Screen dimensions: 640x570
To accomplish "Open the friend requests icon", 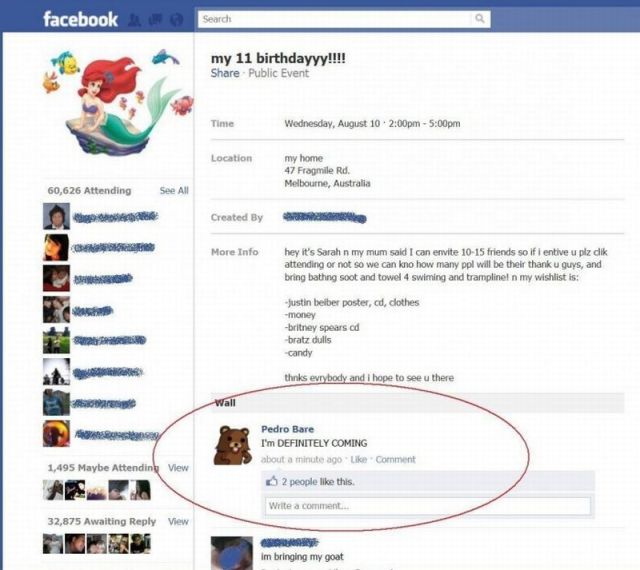I will [x=135, y=20].
